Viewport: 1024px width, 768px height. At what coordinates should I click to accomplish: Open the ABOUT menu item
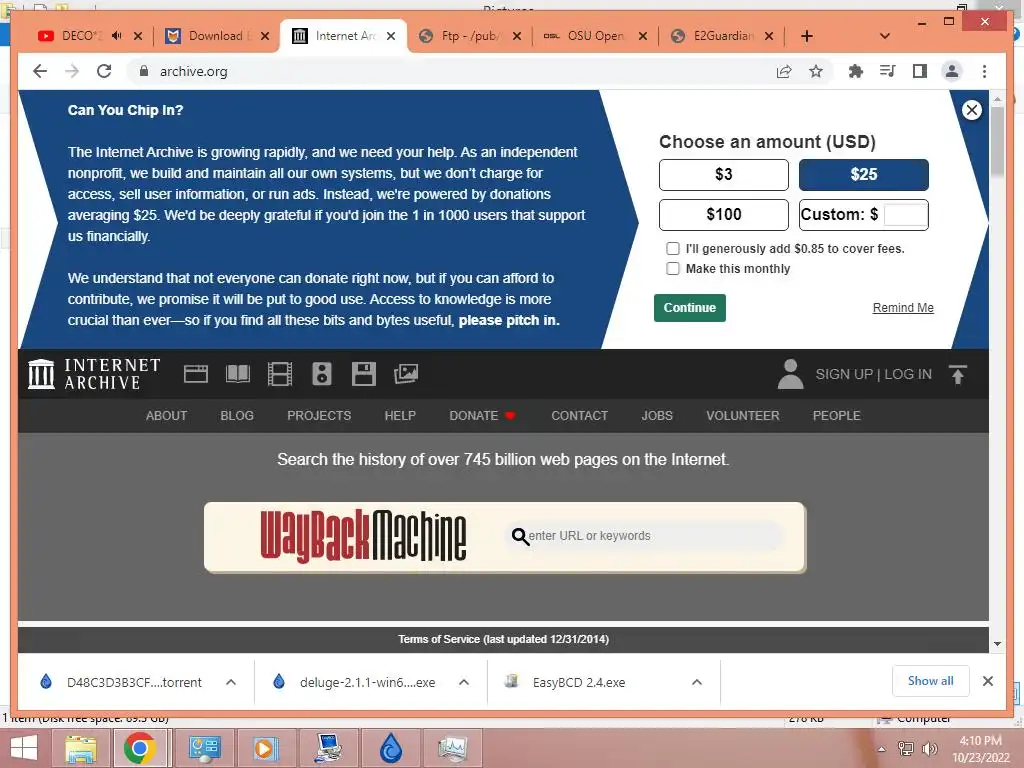[166, 415]
